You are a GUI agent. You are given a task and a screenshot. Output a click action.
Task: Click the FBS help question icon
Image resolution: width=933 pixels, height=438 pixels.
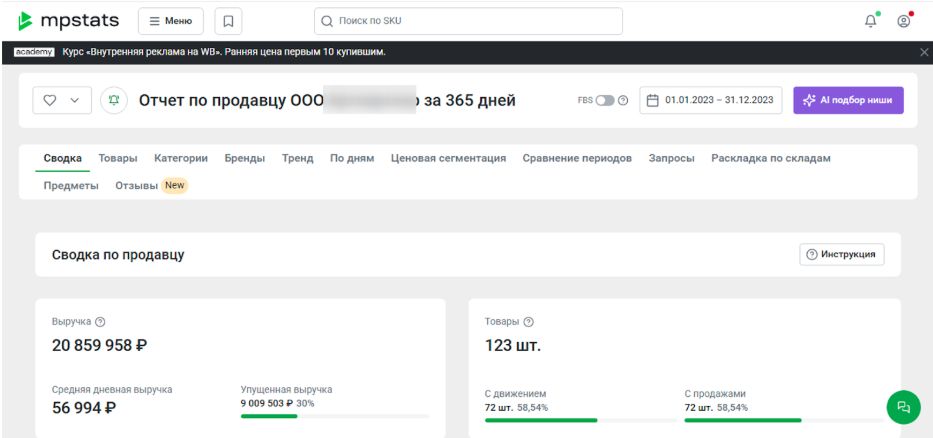point(623,100)
